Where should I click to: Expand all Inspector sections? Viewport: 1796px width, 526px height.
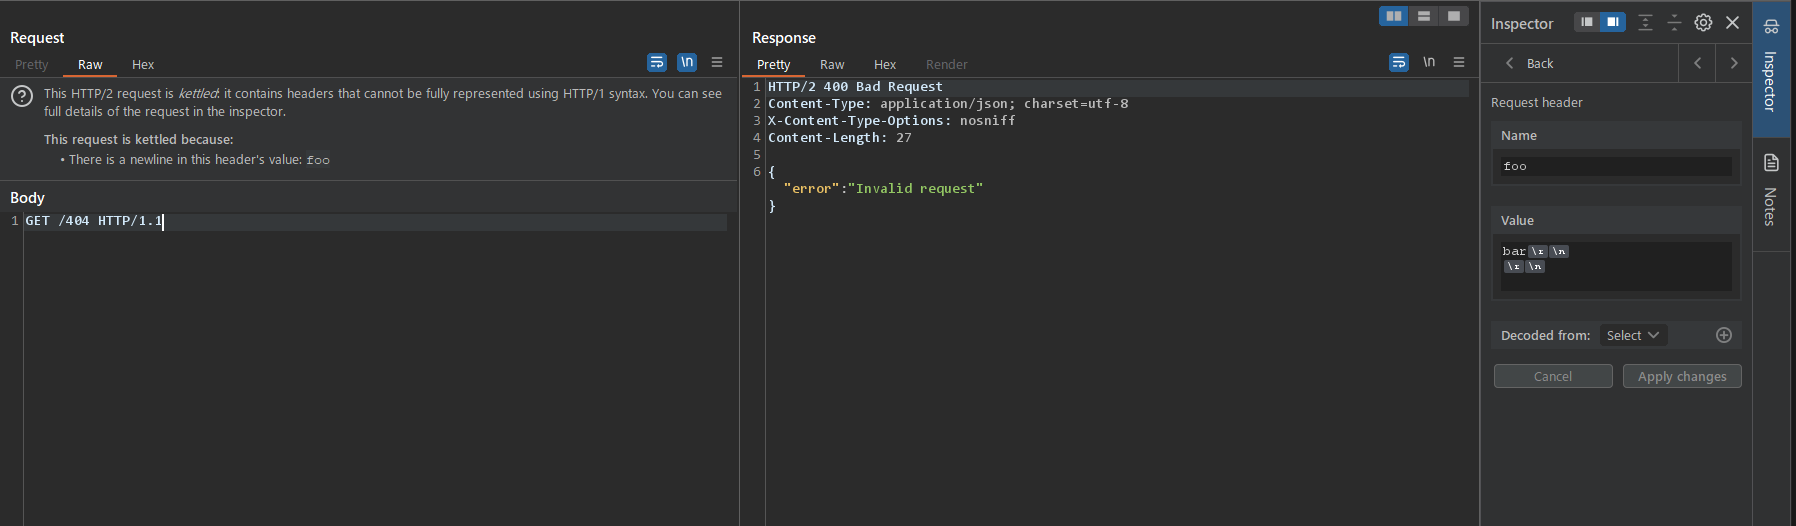tap(1645, 22)
